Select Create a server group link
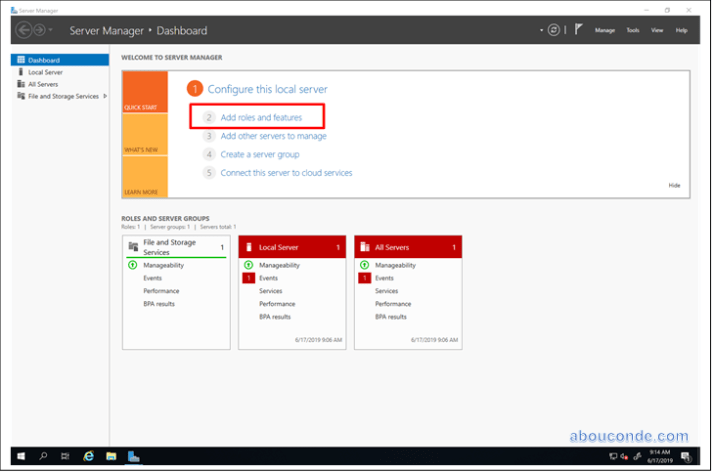 [260, 154]
